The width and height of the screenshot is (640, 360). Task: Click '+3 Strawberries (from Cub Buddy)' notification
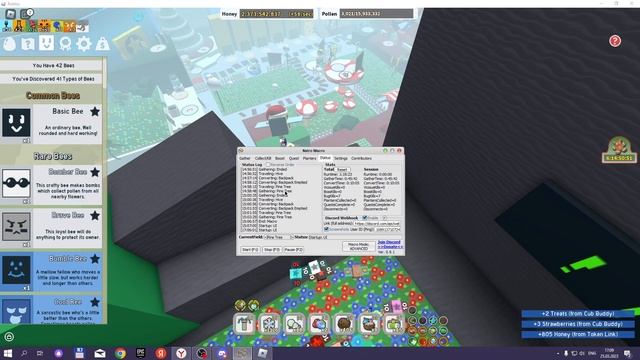pos(577,324)
